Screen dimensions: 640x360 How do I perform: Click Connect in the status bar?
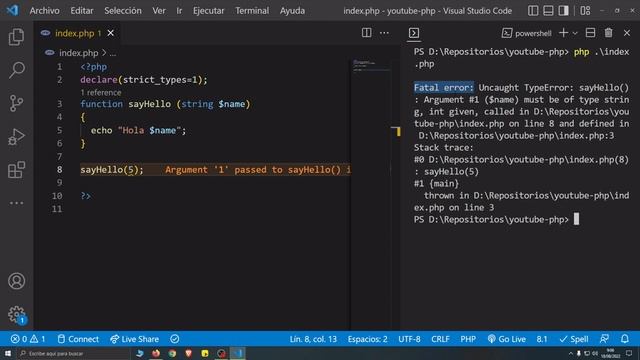point(78,339)
